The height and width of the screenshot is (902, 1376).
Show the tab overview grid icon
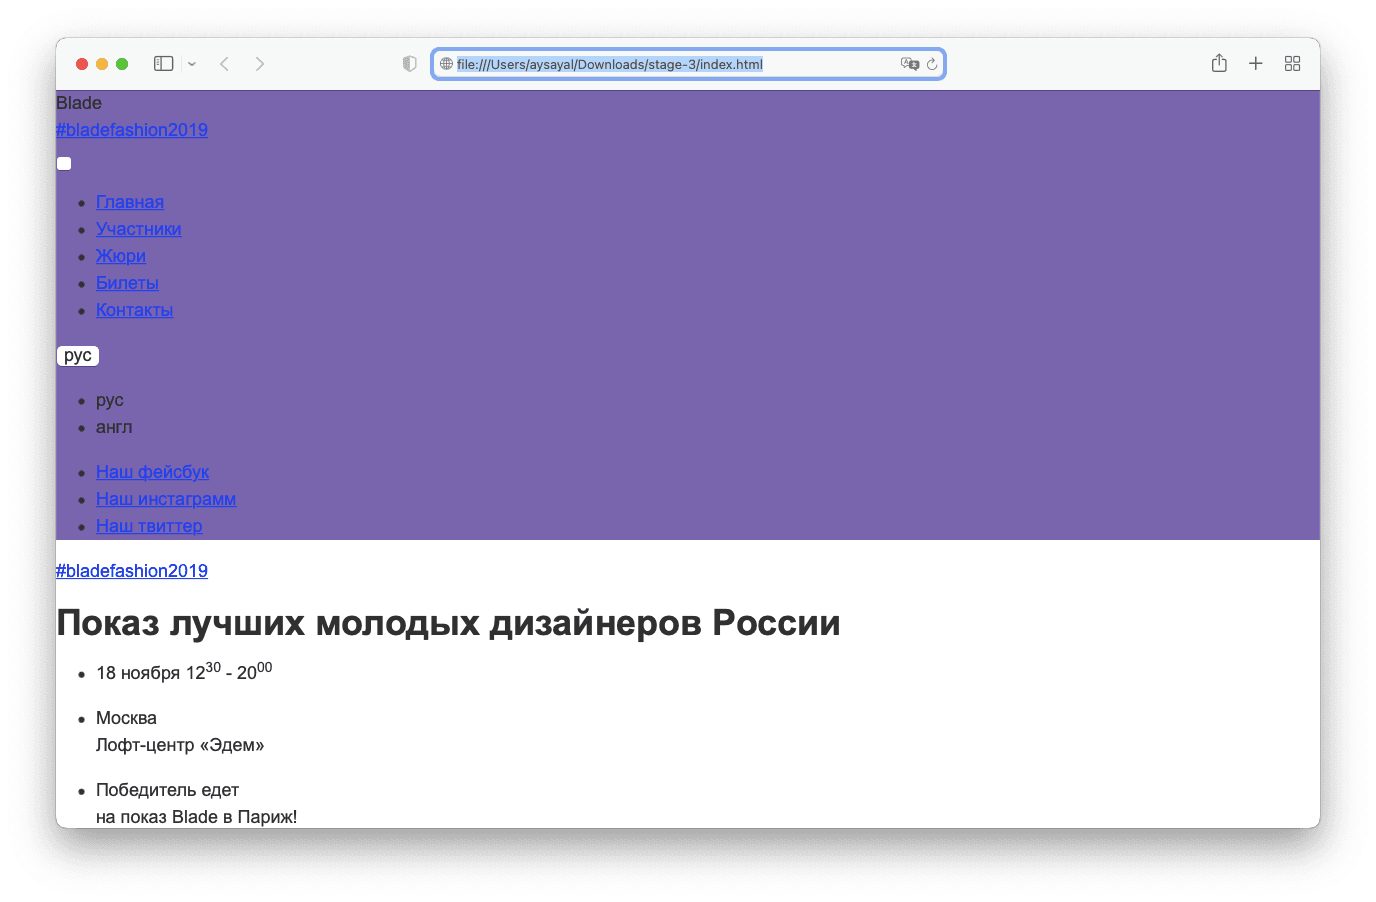(x=1292, y=64)
